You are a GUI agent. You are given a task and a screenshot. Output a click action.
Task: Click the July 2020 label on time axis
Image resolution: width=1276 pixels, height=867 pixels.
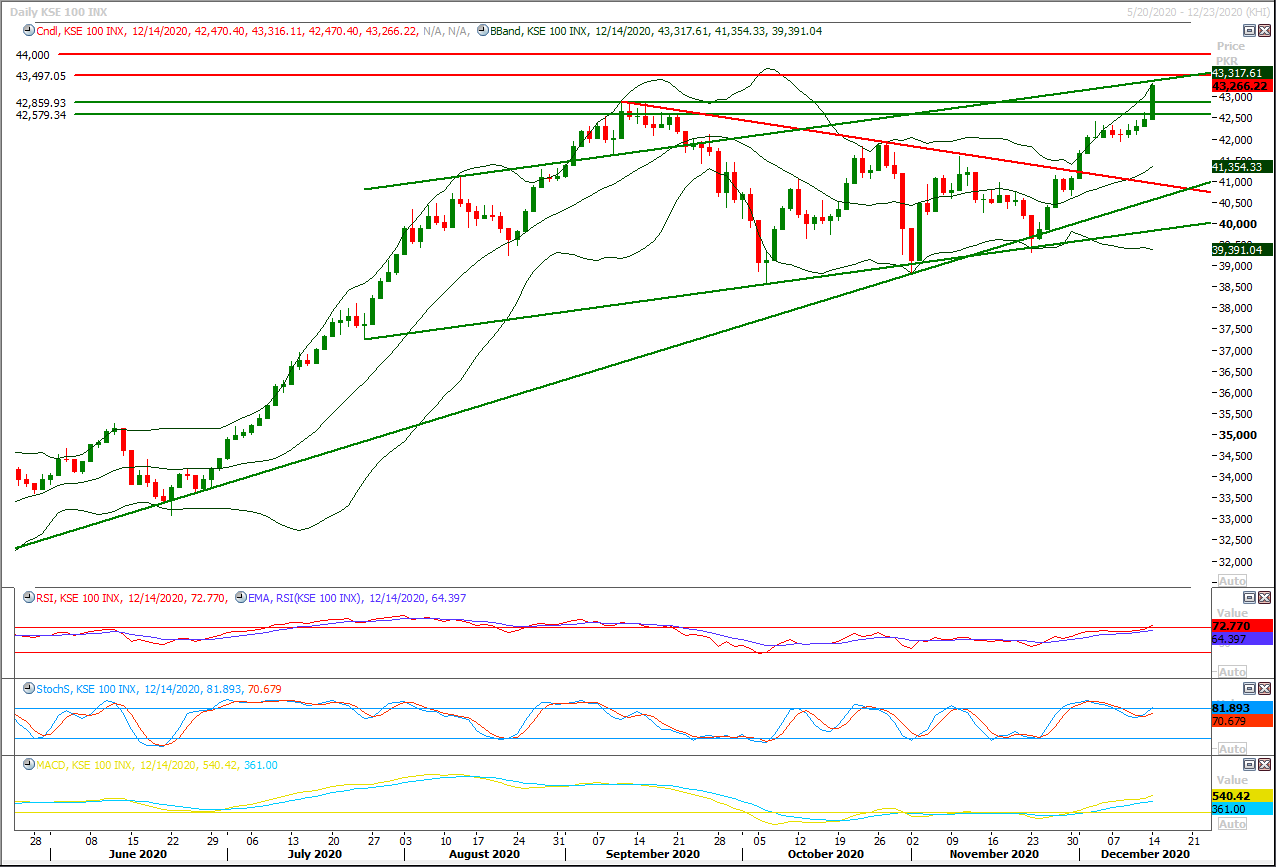point(314,855)
